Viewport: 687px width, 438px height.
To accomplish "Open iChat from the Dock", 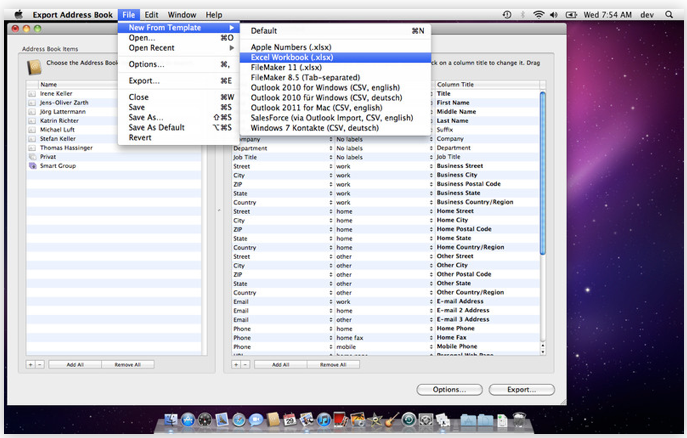I will pos(255,420).
